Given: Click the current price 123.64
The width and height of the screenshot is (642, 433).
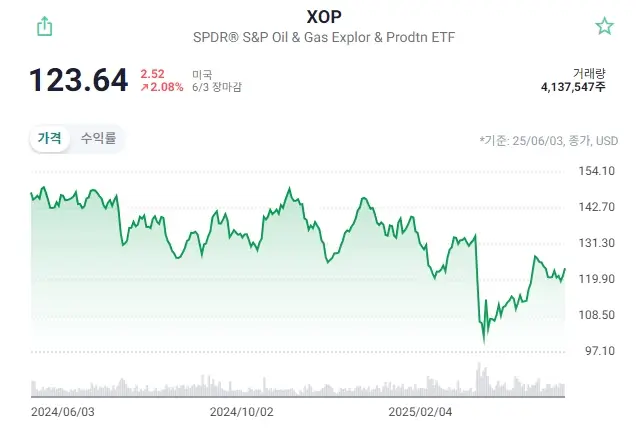Looking at the screenshot, I should pyautogui.click(x=79, y=80).
